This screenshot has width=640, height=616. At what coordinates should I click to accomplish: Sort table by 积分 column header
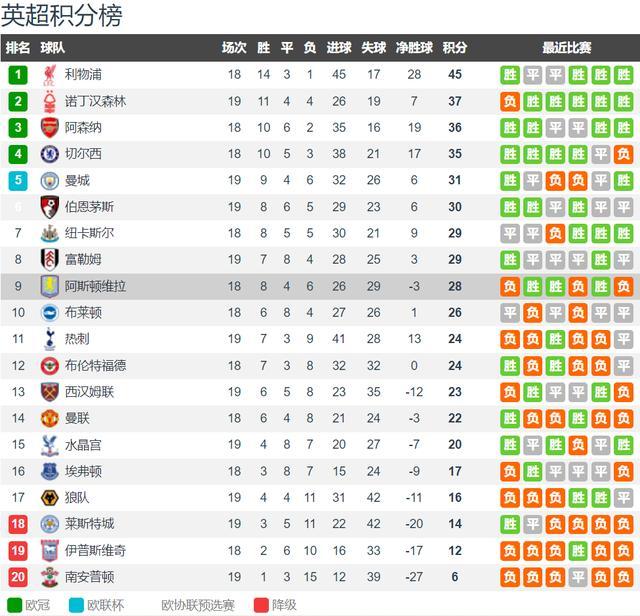(x=455, y=48)
